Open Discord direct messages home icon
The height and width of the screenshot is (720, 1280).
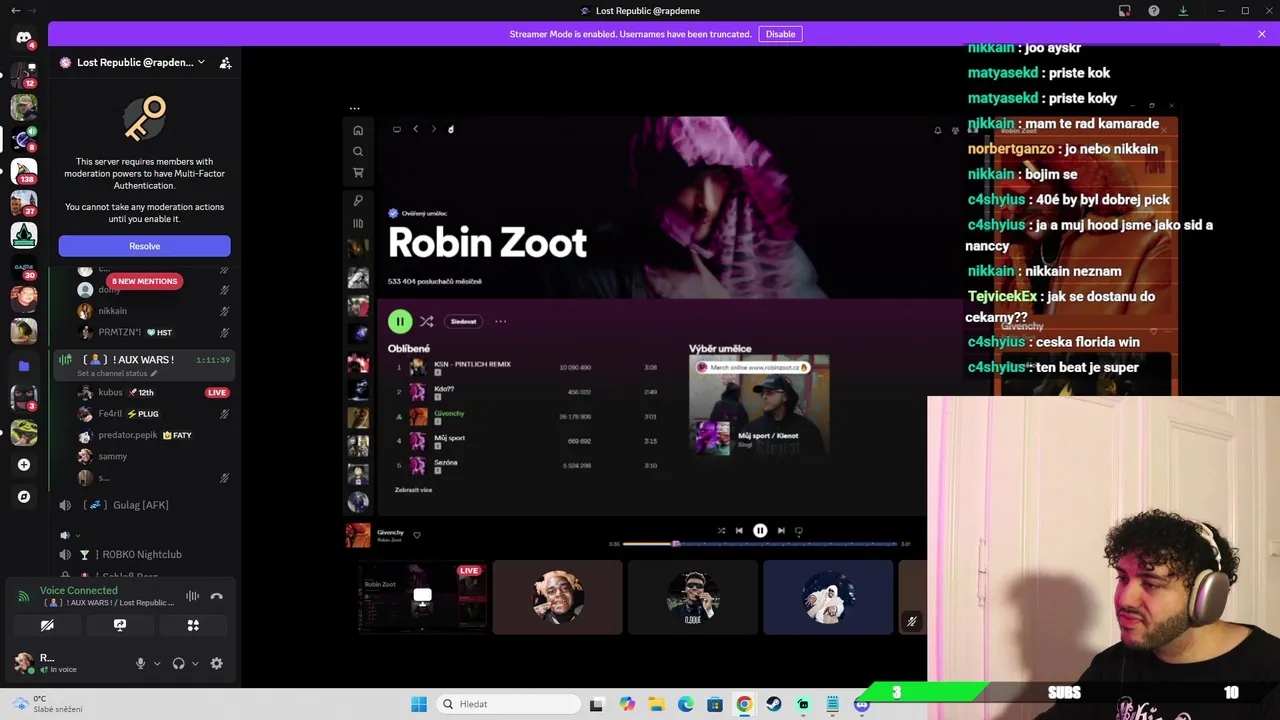[24, 37]
